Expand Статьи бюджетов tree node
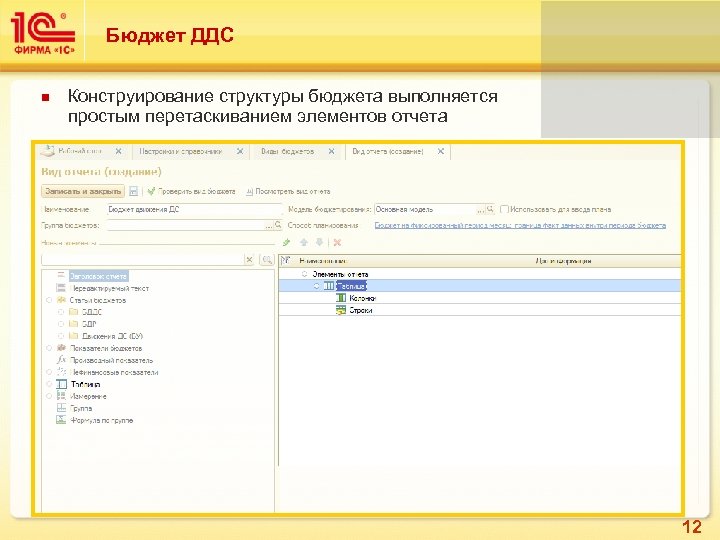Viewport: 720px width, 540px height. pyautogui.click(x=49, y=300)
